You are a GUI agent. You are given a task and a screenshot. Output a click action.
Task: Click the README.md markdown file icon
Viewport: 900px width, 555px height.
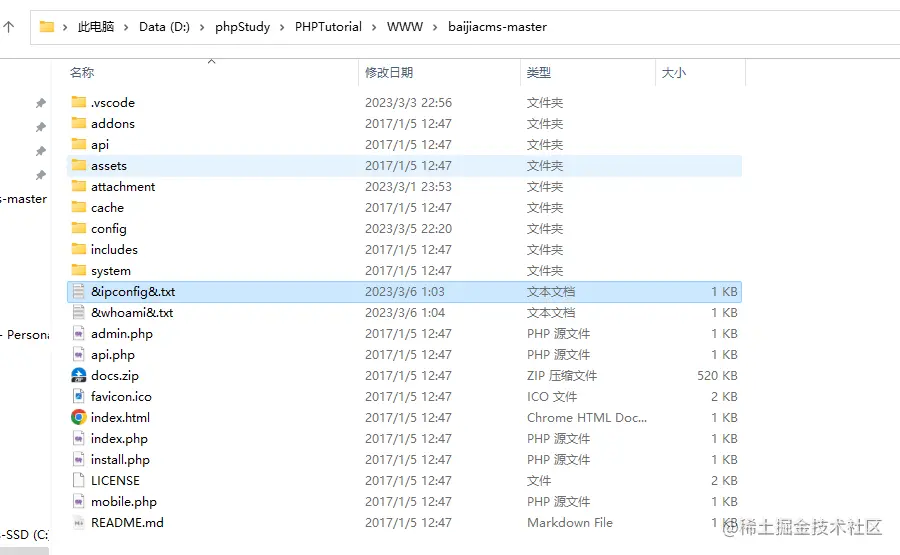pyautogui.click(x=79, y=522)
